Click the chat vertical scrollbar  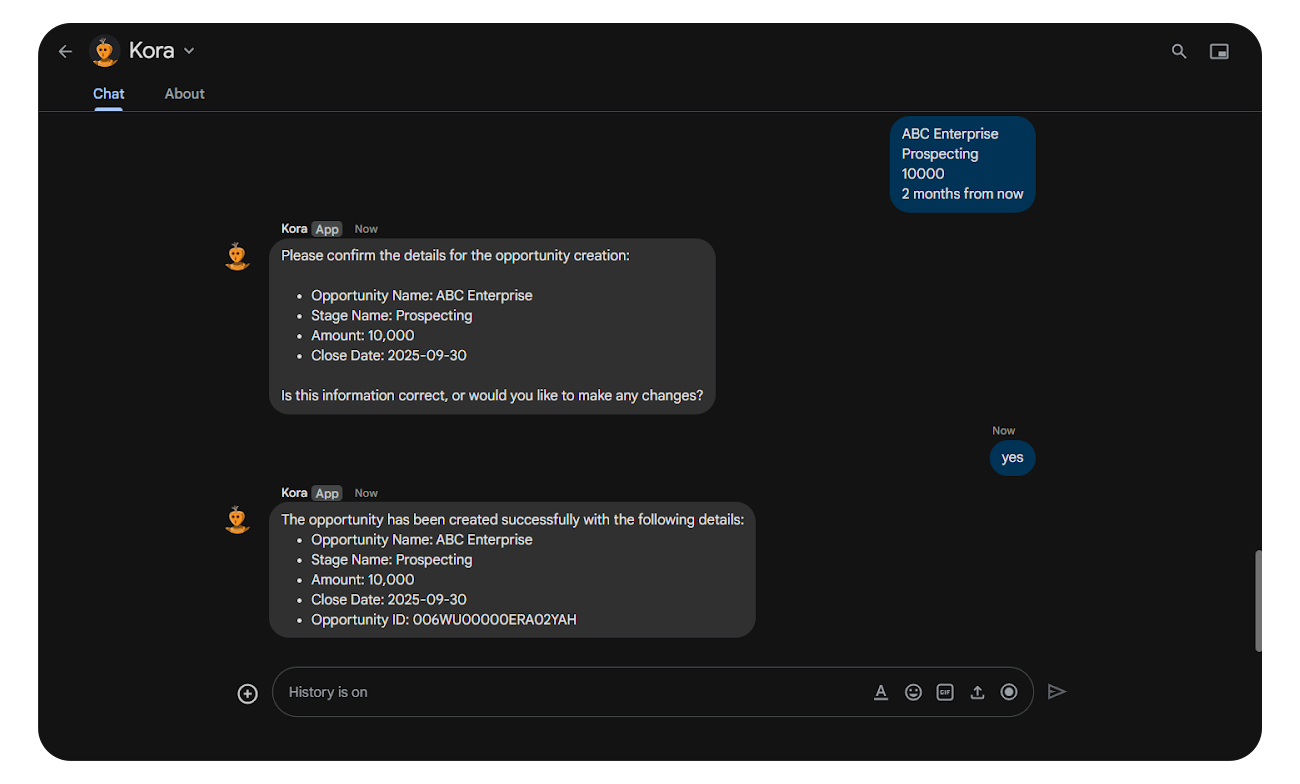tap(1258, 600)
